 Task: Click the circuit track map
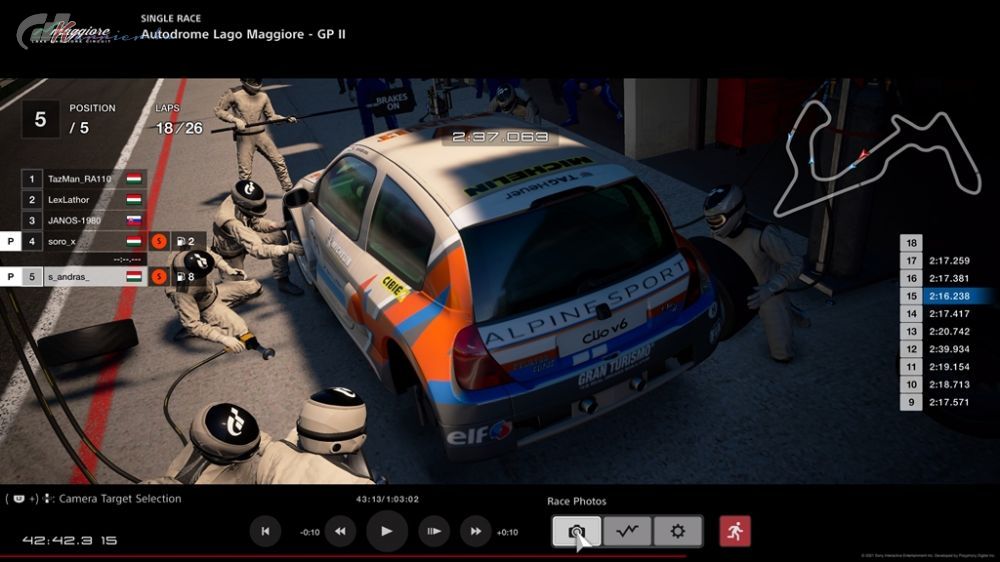point(878,158)
